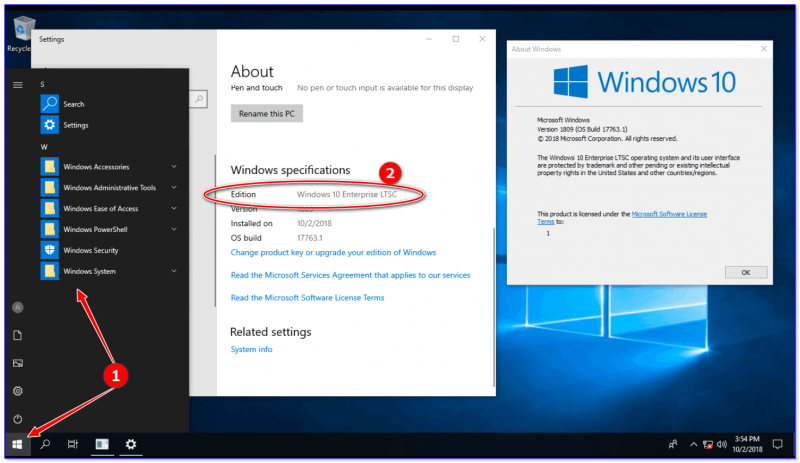
Task: Show hidden tray icons chevron
Action: tap(693, 445)
